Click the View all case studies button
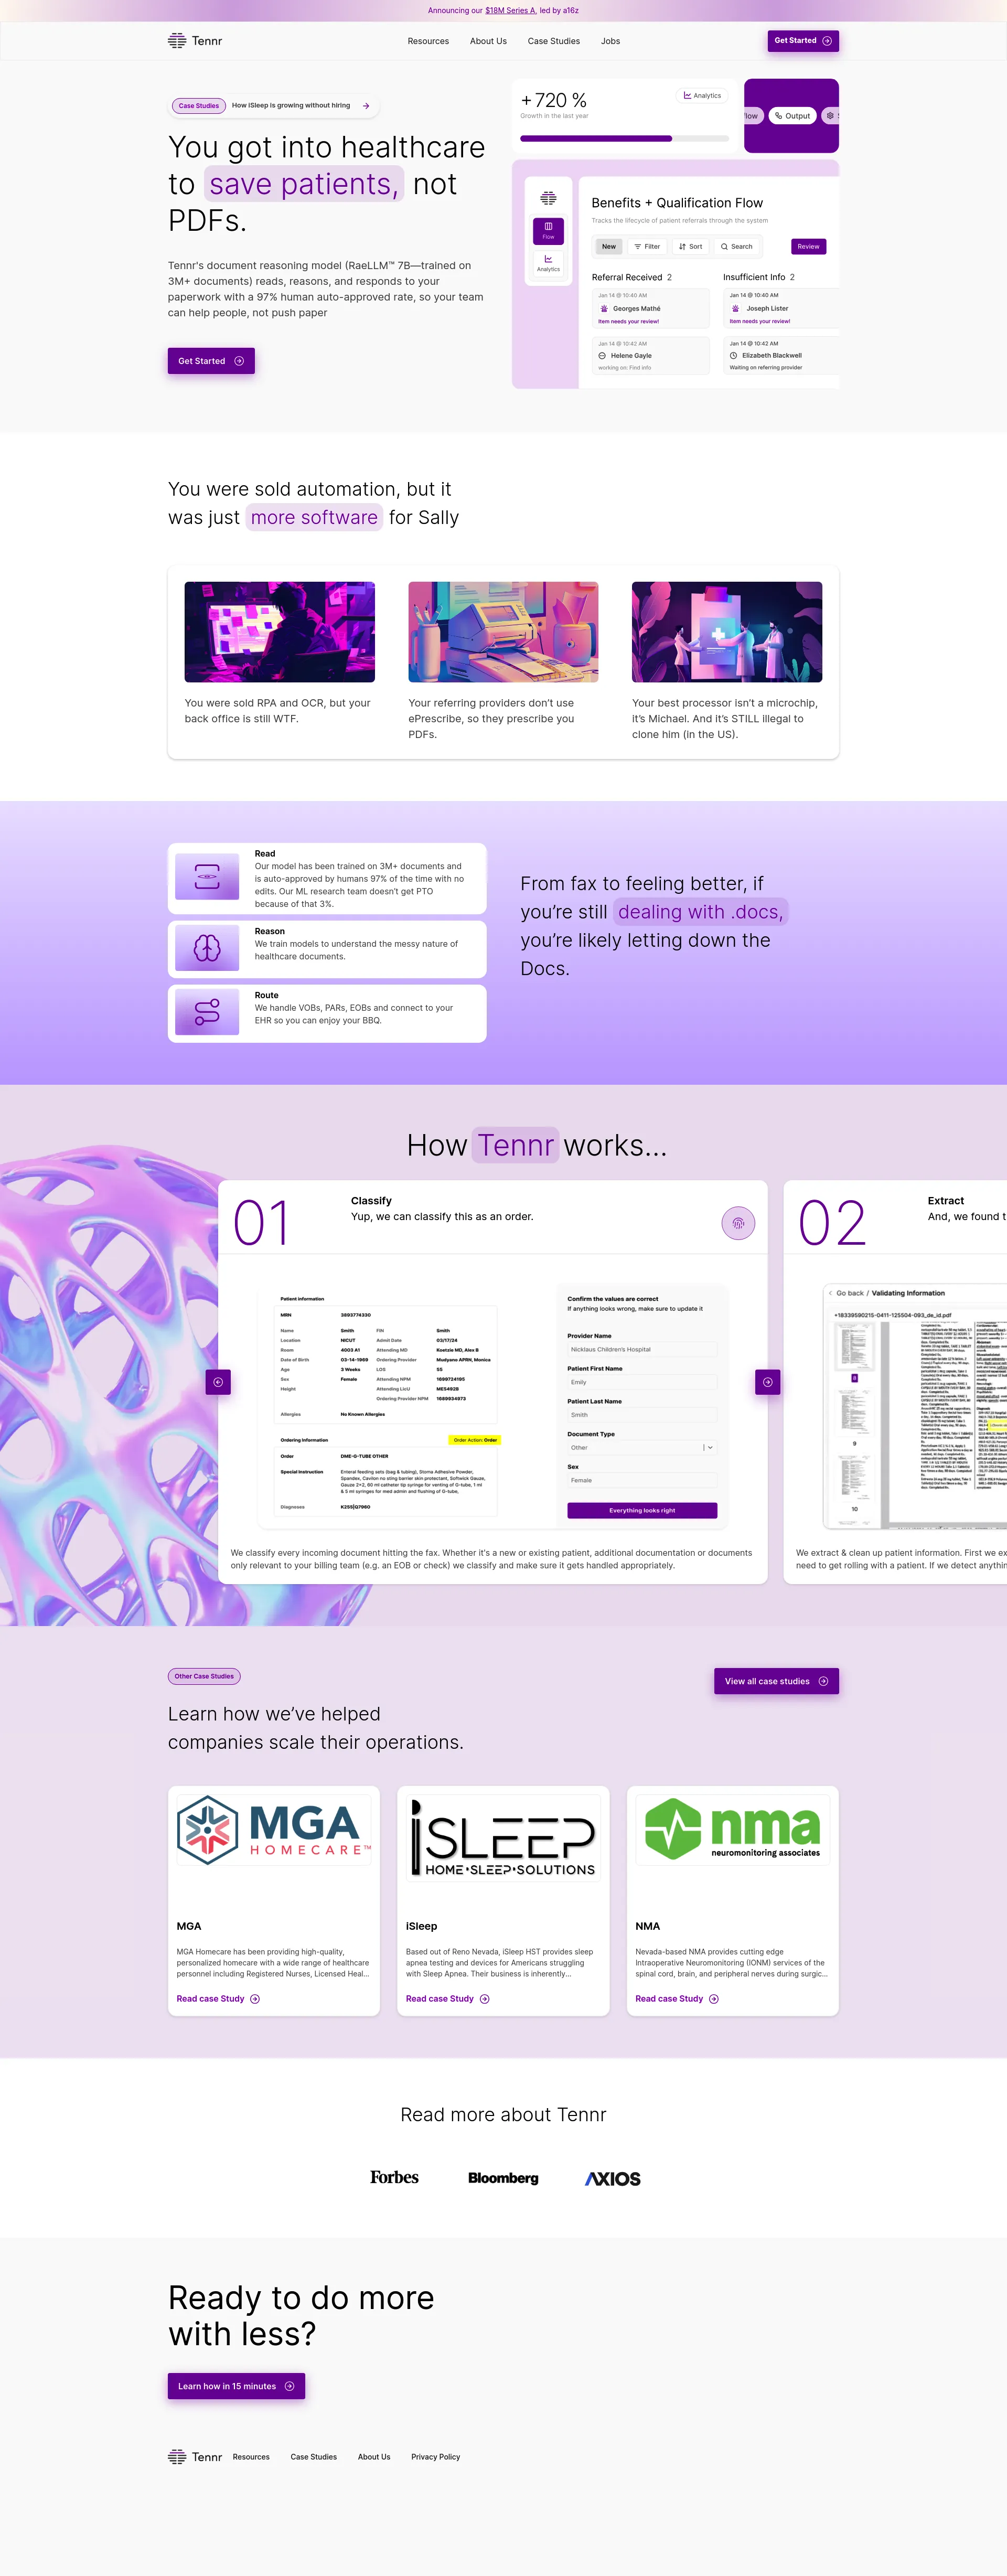The height and width of the screenshot is (2576, 1007). (x=776, y=1681)
